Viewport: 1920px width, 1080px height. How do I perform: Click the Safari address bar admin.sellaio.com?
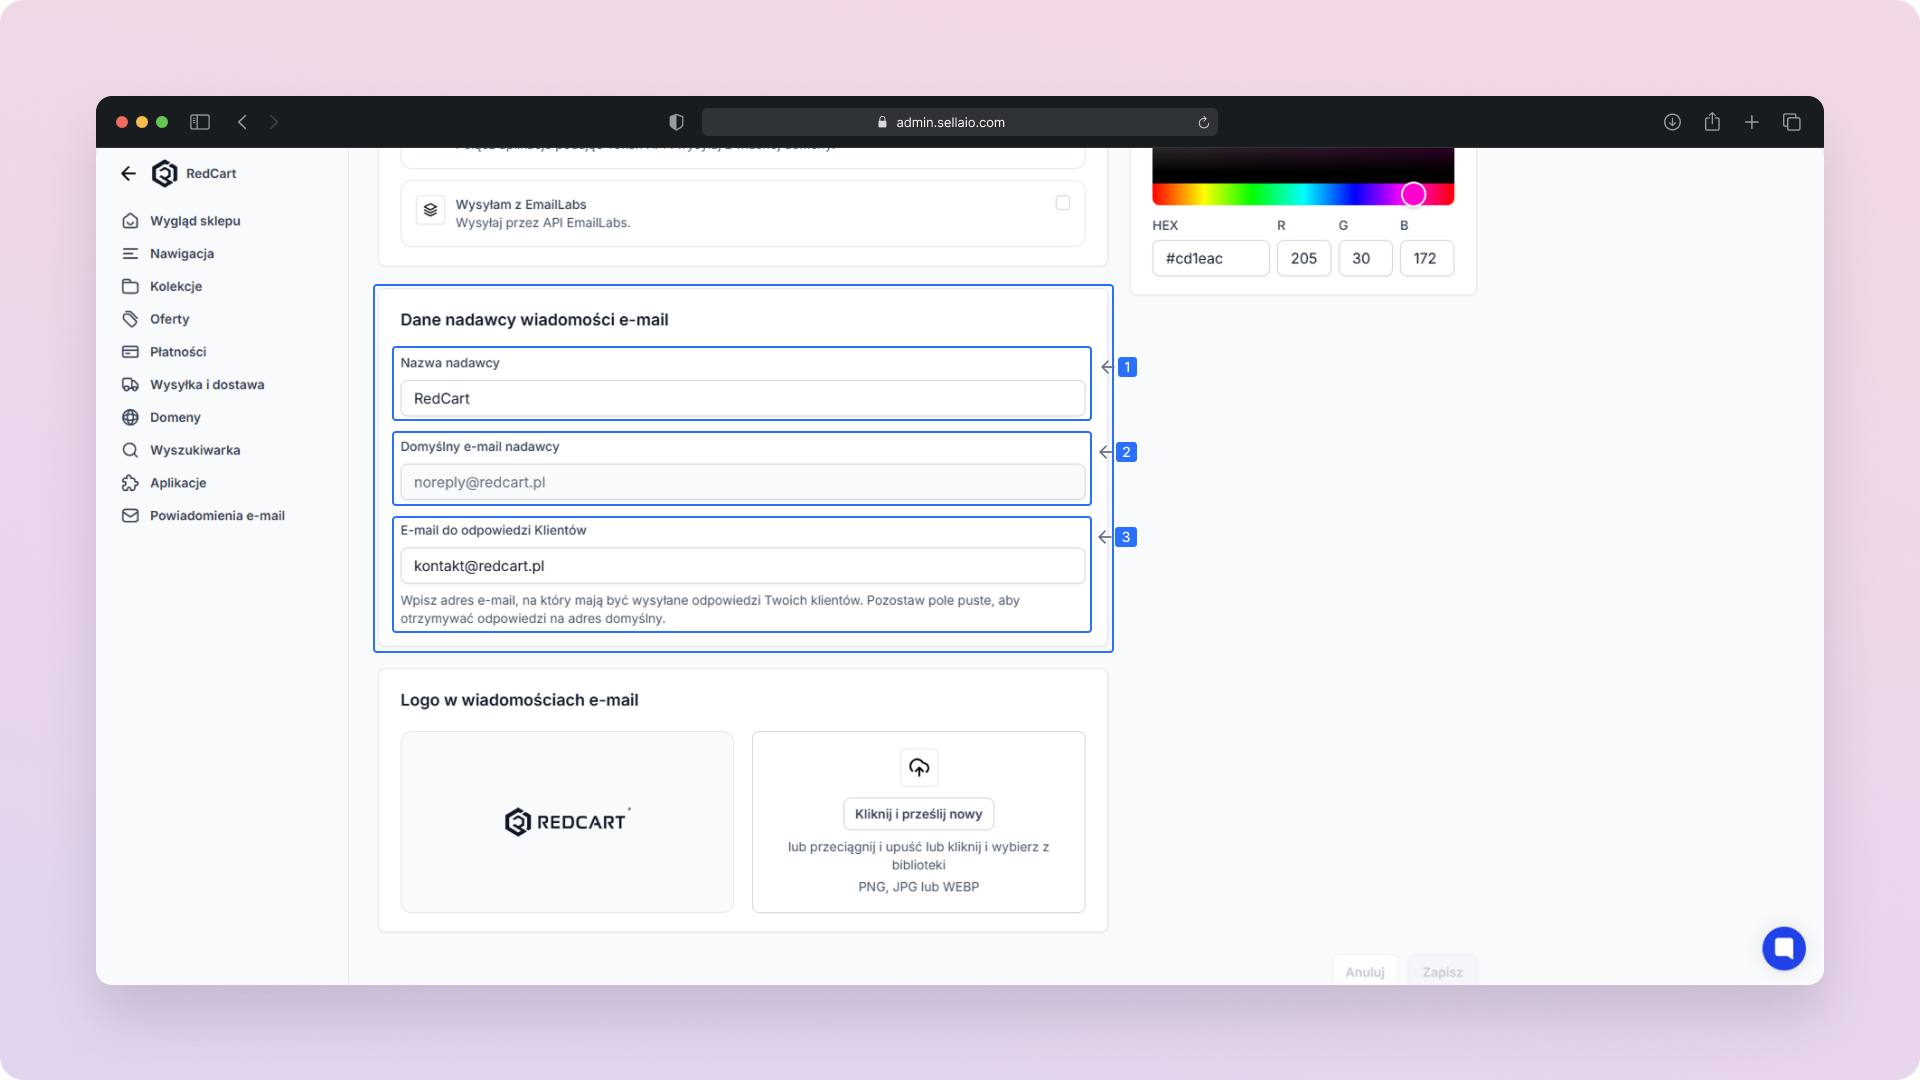(959, 122)
